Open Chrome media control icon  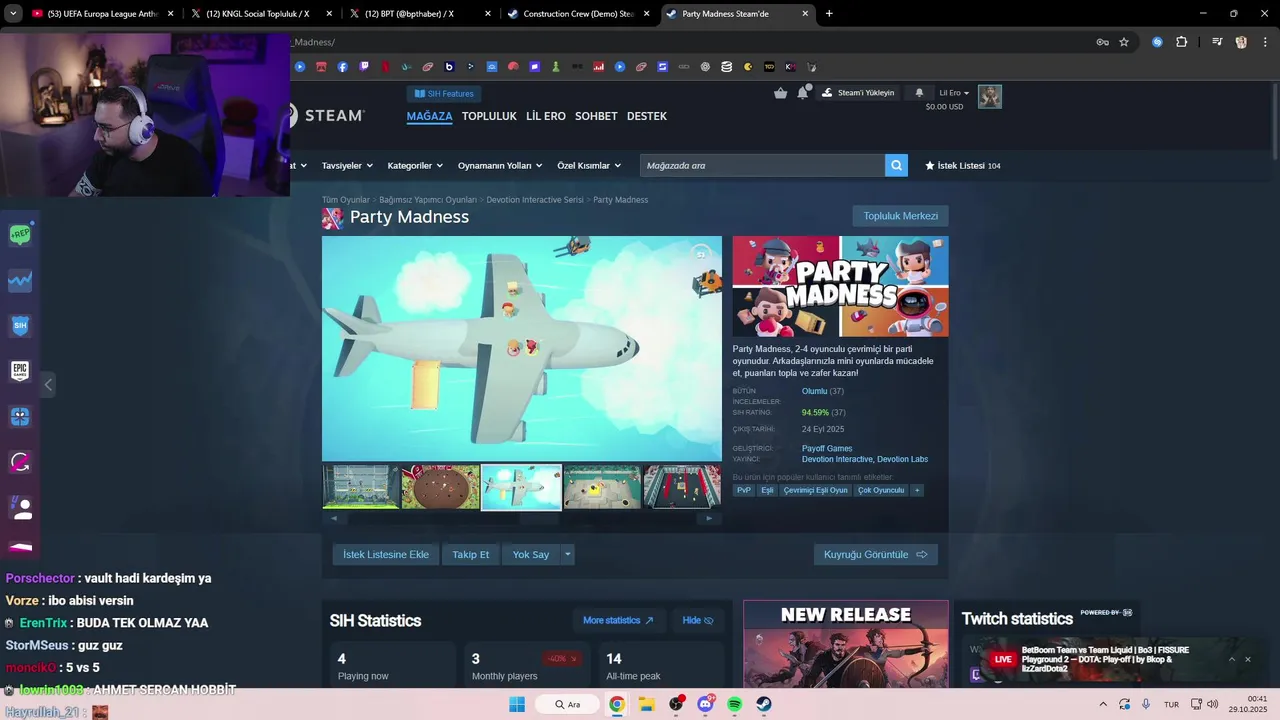point(1217,42)
